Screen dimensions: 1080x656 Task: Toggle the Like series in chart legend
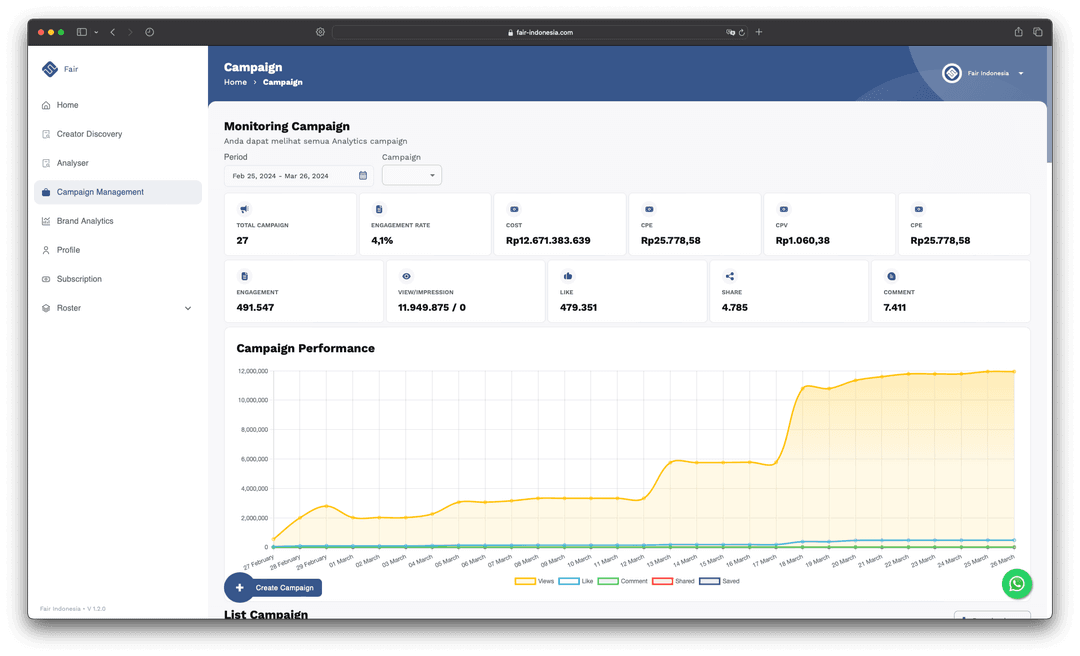577,581
